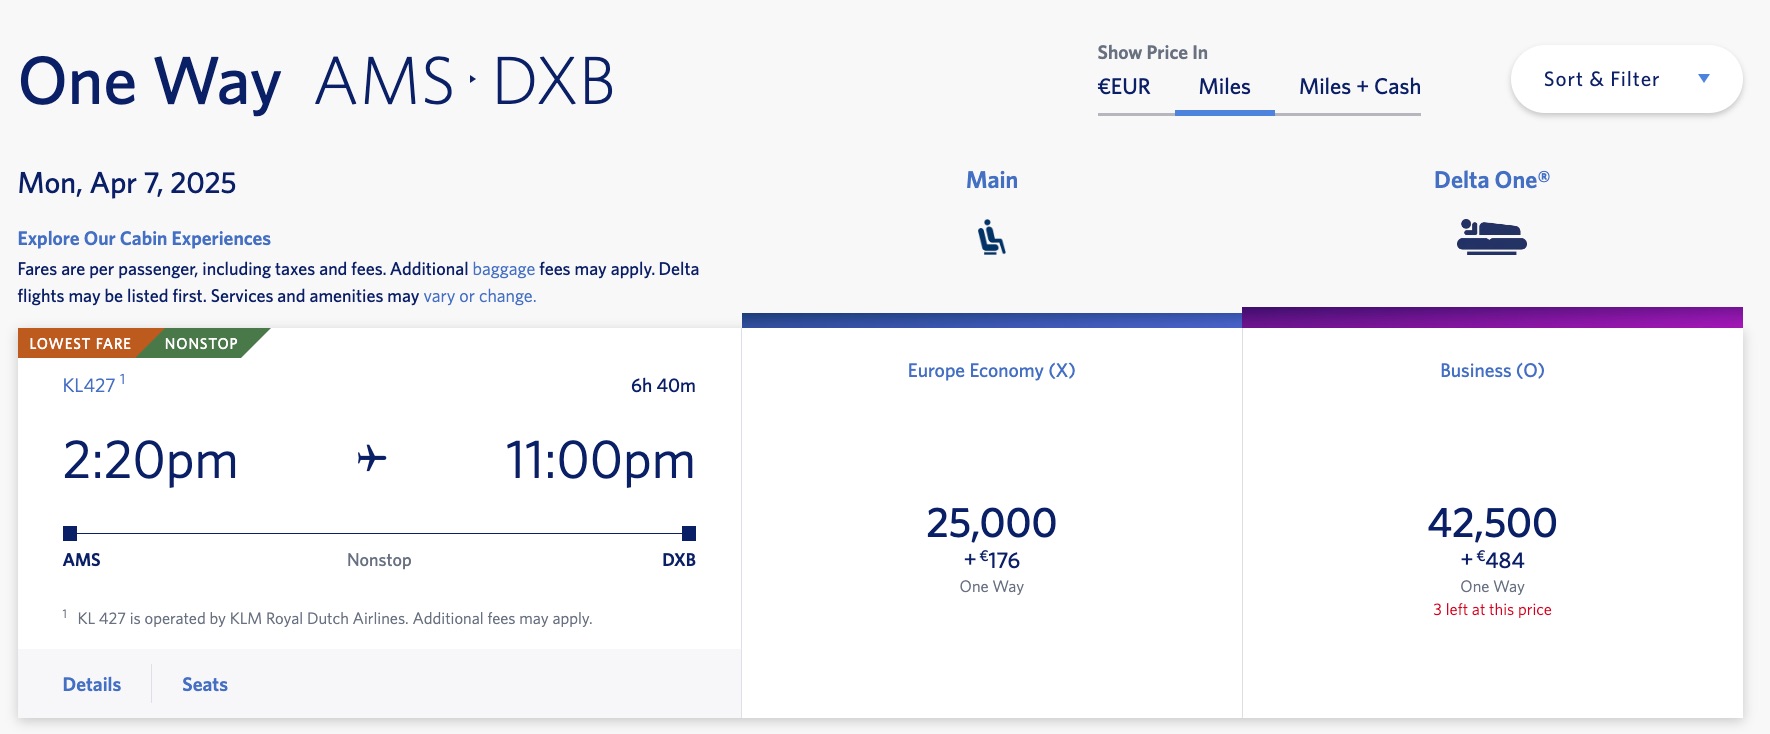The width and height of the screenshot is (1770, 734).
Task: Click the LOWEST FARE badge
Action: pyautogui.click(x=79, y=343)
